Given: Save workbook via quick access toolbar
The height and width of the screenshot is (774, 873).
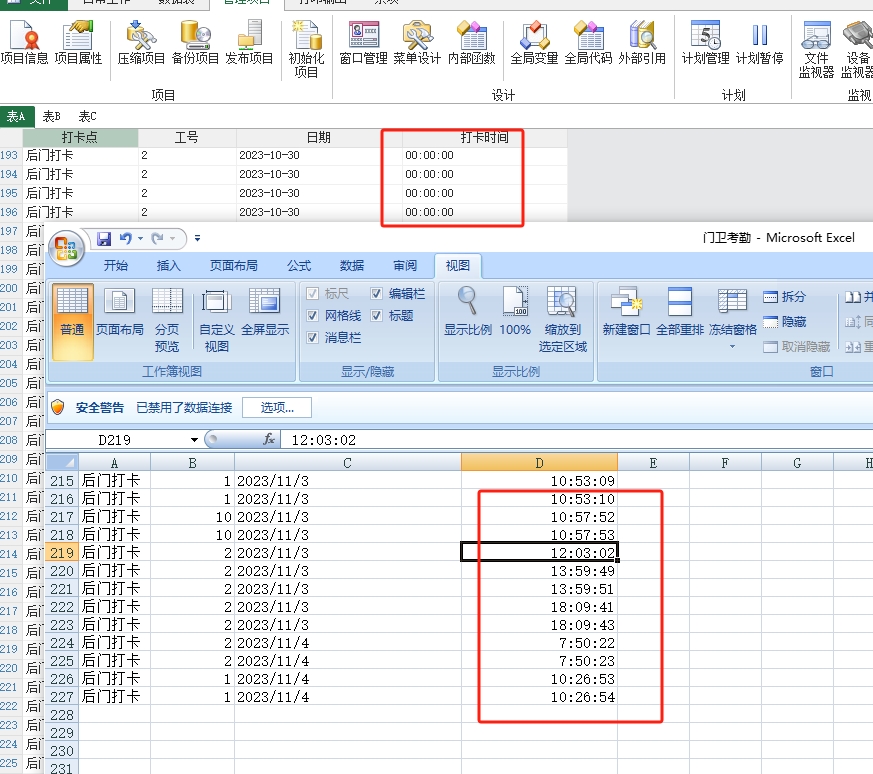Looking at the screenshot, I should [x=104, y=239].
